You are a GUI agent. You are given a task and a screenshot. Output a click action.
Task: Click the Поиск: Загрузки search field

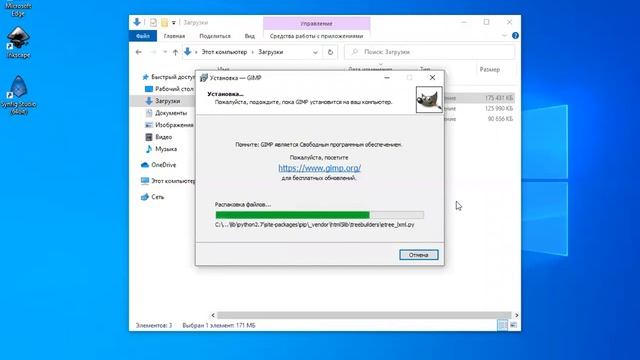429,52
